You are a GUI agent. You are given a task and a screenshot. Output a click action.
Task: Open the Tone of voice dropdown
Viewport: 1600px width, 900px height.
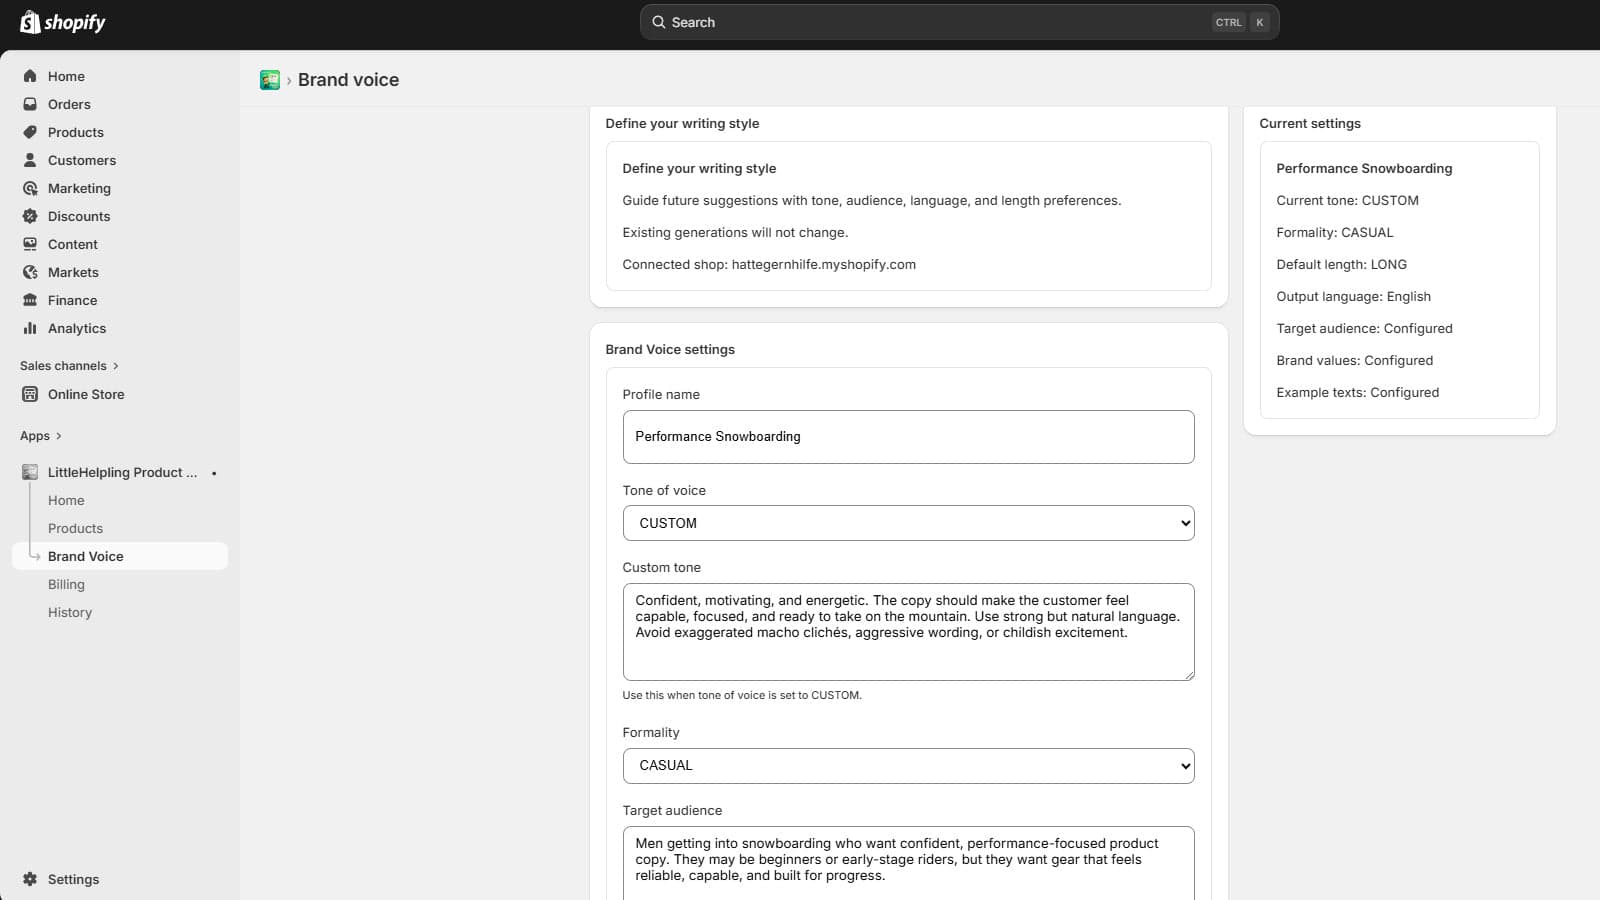908,523
